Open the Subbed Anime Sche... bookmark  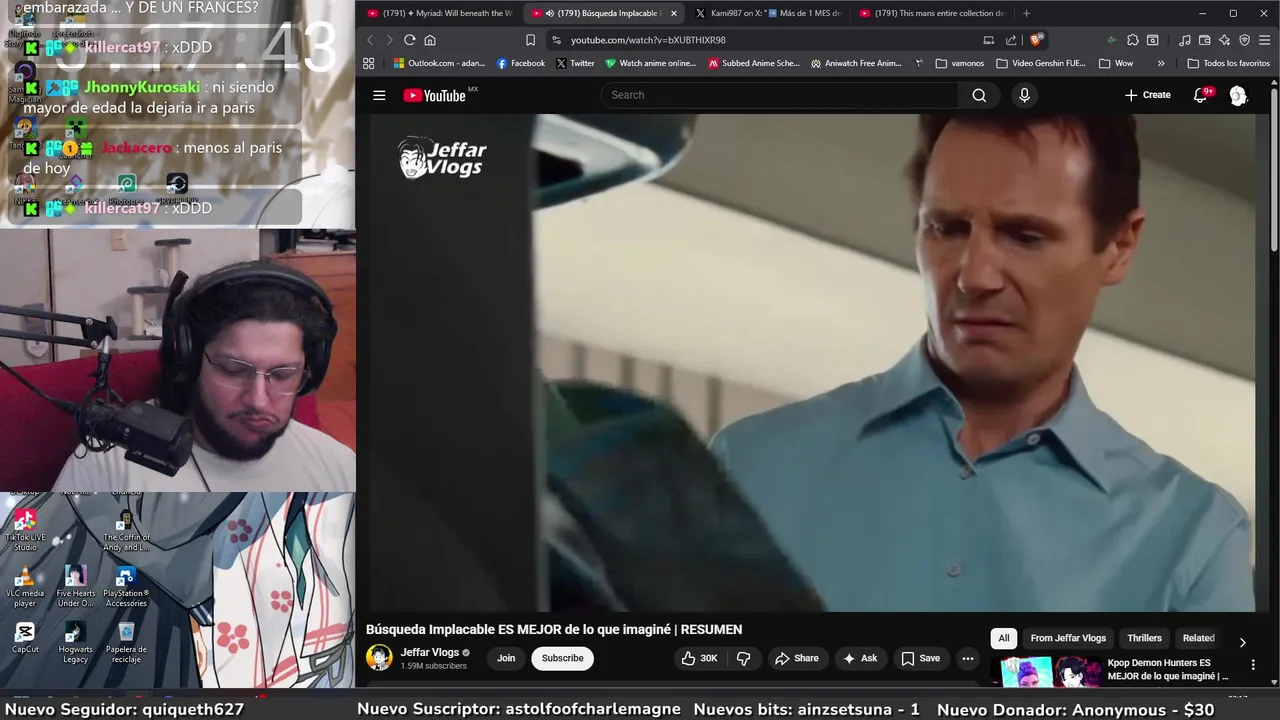click(754, 63)
